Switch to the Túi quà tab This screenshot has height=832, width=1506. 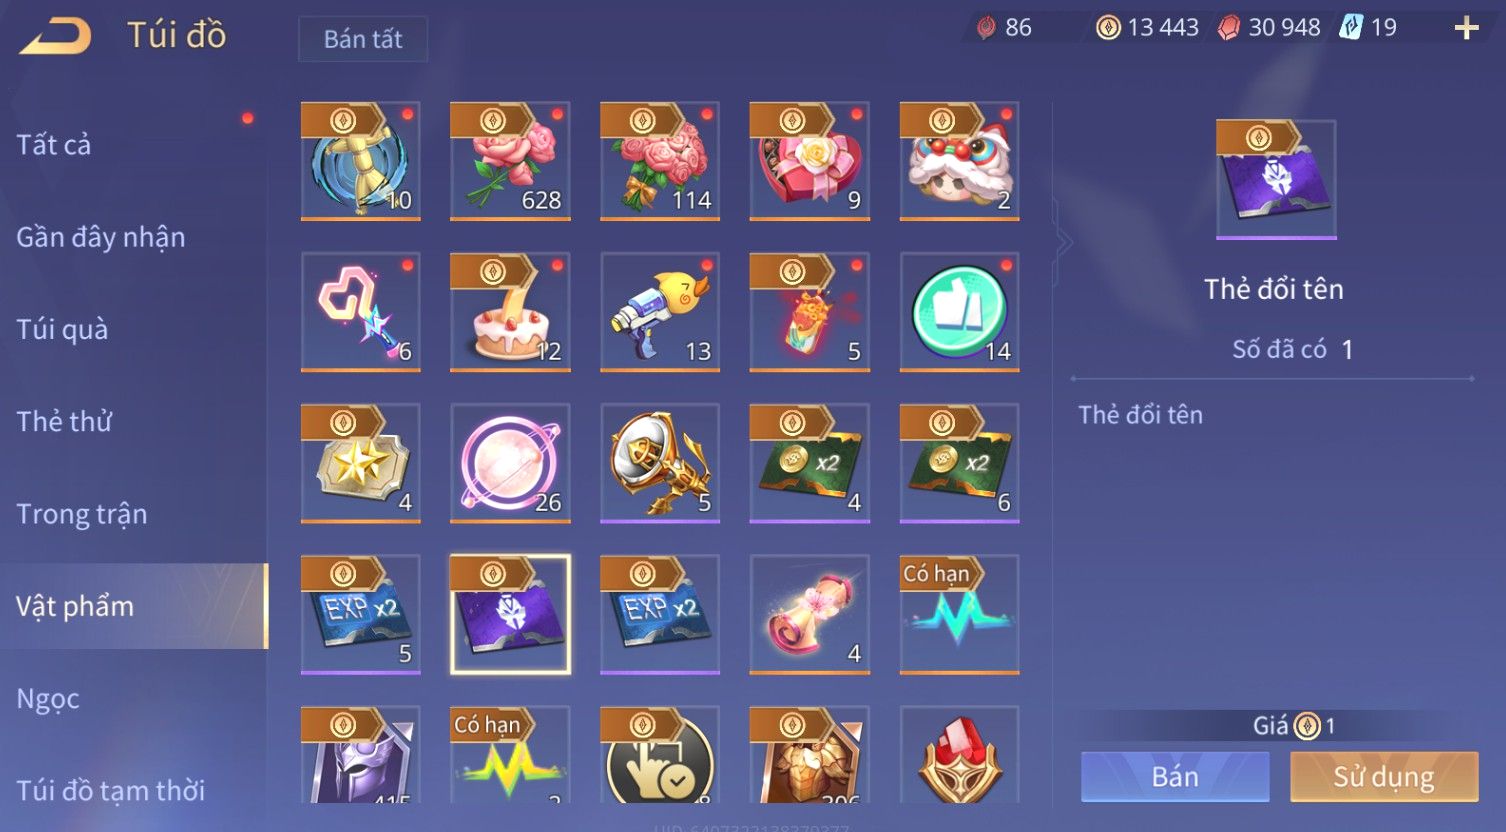[62, 329]
